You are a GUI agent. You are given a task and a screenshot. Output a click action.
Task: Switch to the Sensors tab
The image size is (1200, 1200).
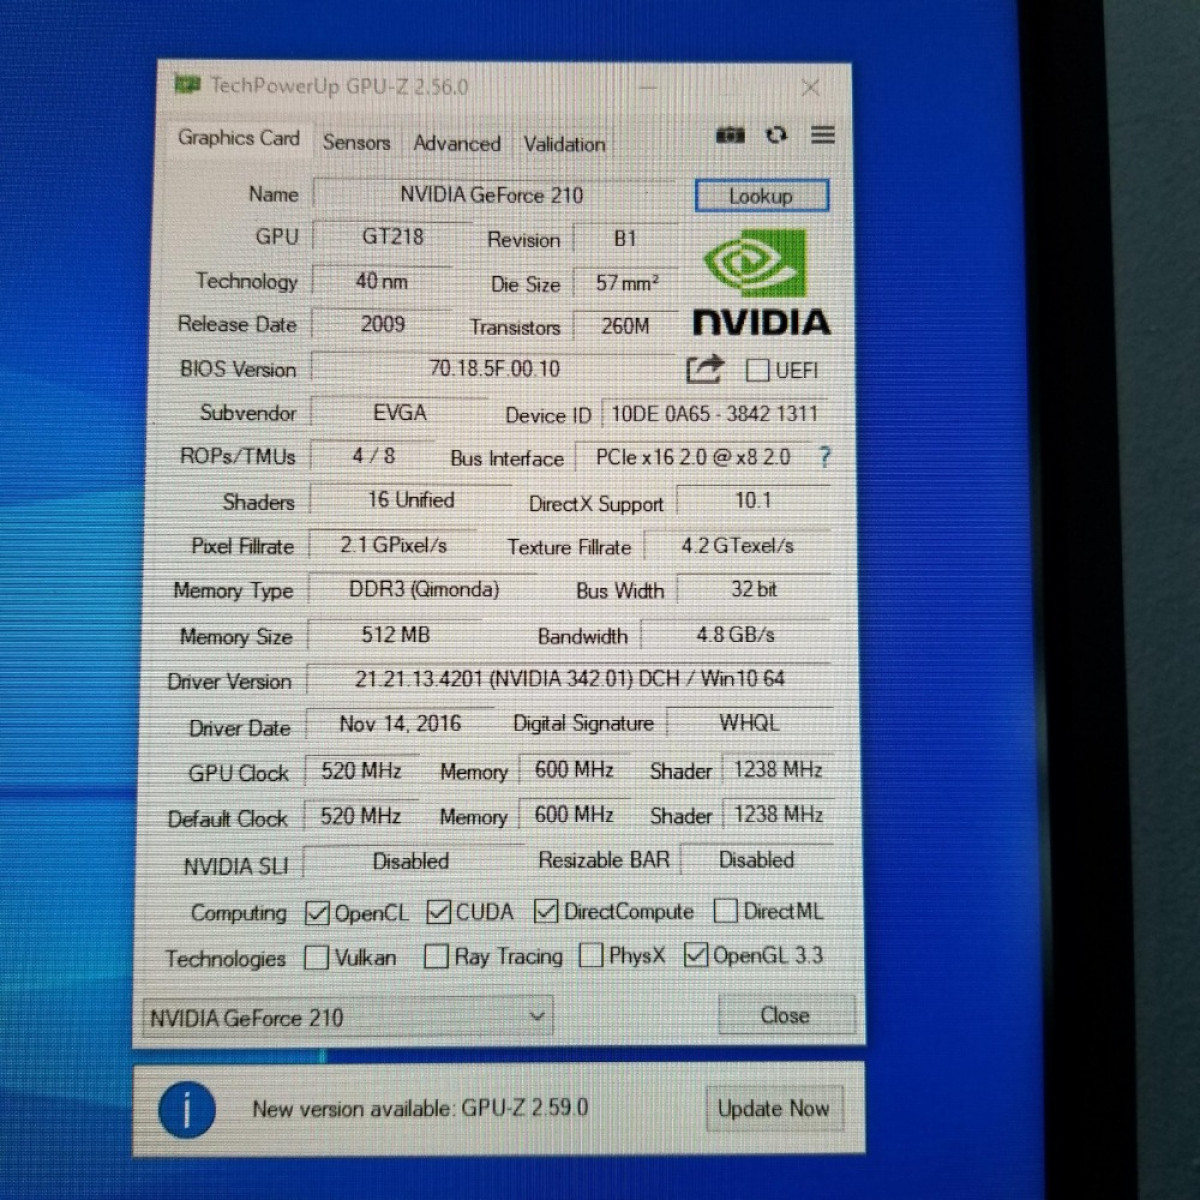click(356, 143)
